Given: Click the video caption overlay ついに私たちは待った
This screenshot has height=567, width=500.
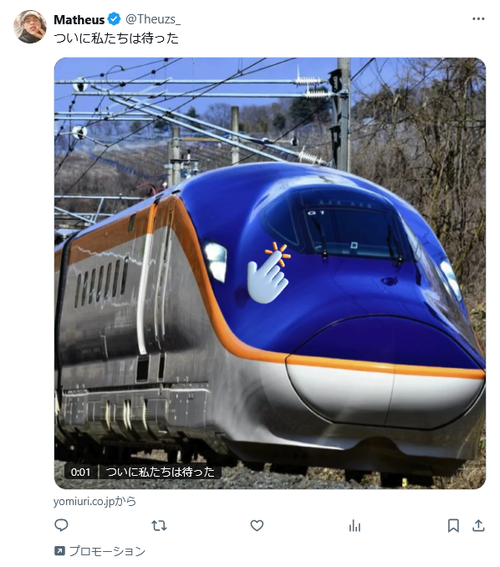Looking at the screenshot, I should 160,472.
